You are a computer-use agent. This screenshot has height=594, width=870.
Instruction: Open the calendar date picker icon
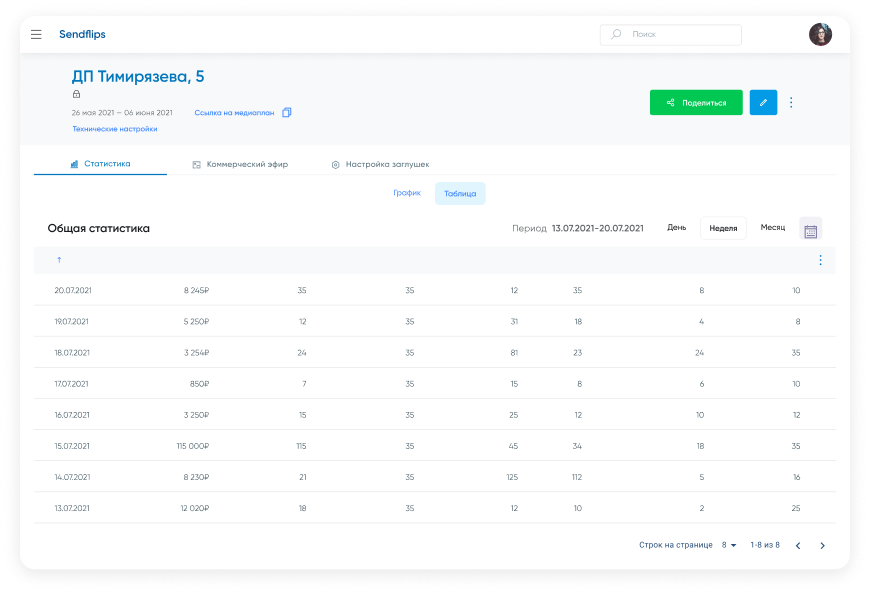pyautogui.click(x=810, y=229)
